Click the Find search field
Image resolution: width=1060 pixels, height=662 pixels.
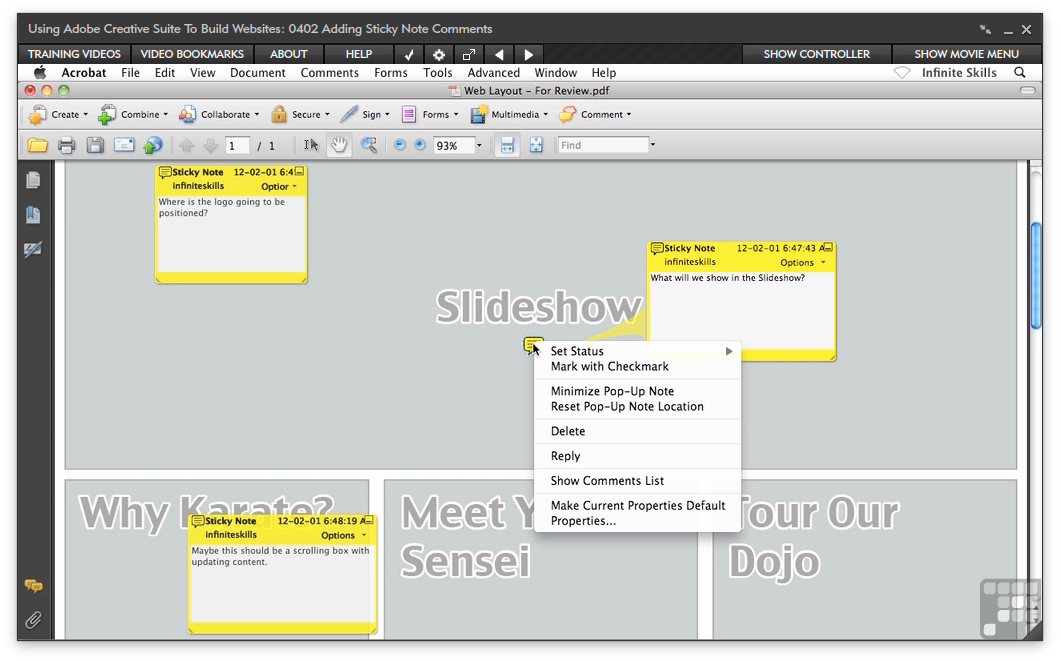pos(602,145)
